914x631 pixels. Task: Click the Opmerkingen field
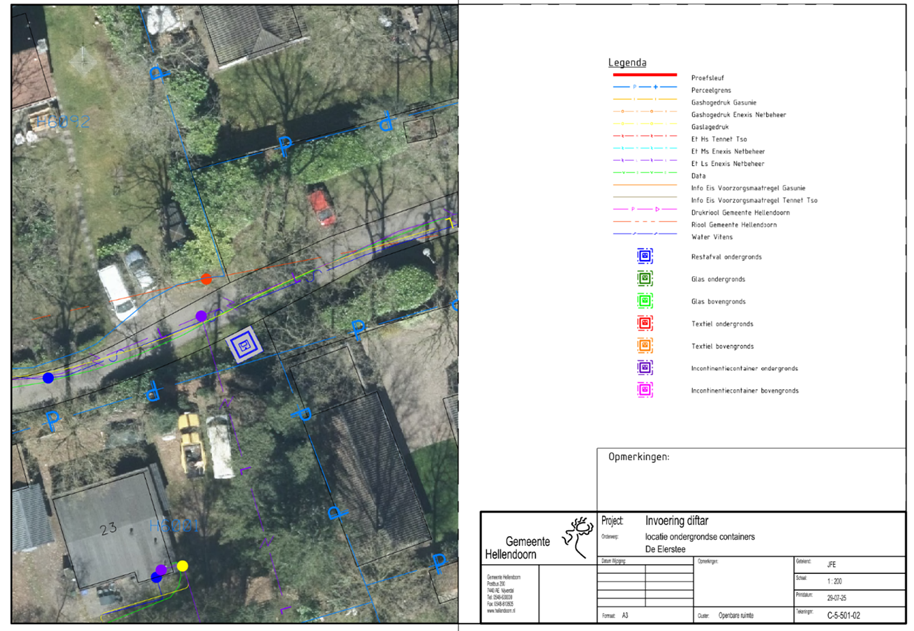click(x=750, y=480)
